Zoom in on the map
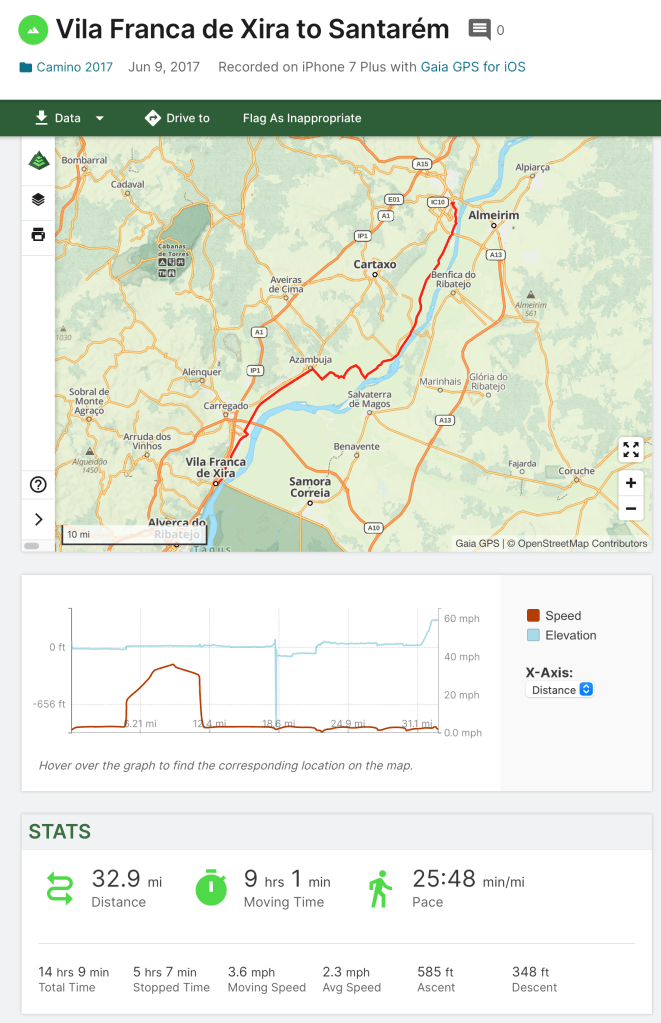 coord(631,483)
